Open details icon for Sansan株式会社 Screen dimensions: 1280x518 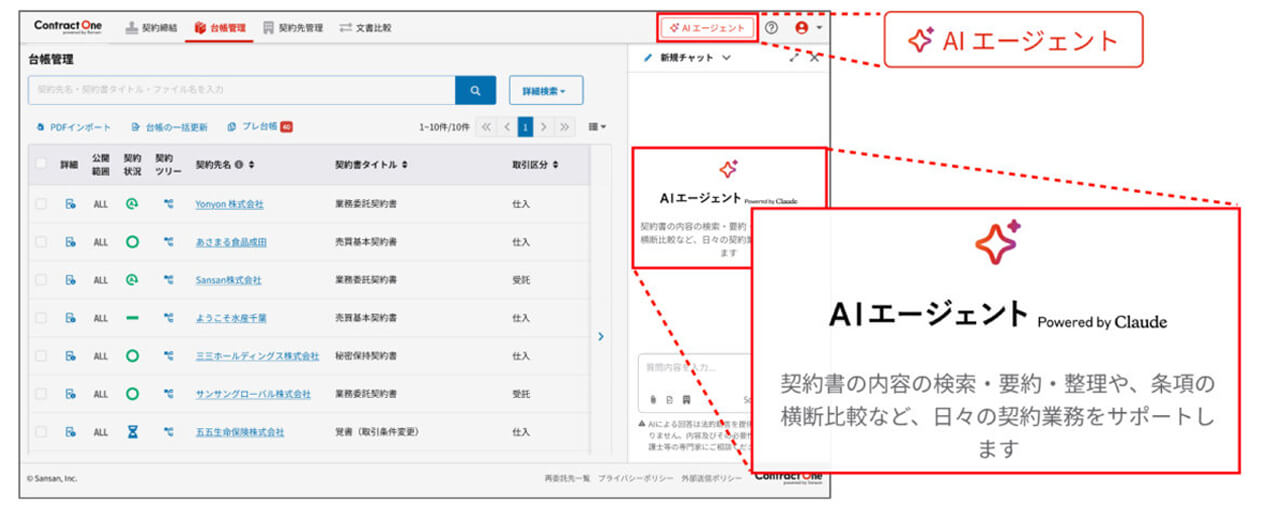(70, 280)
